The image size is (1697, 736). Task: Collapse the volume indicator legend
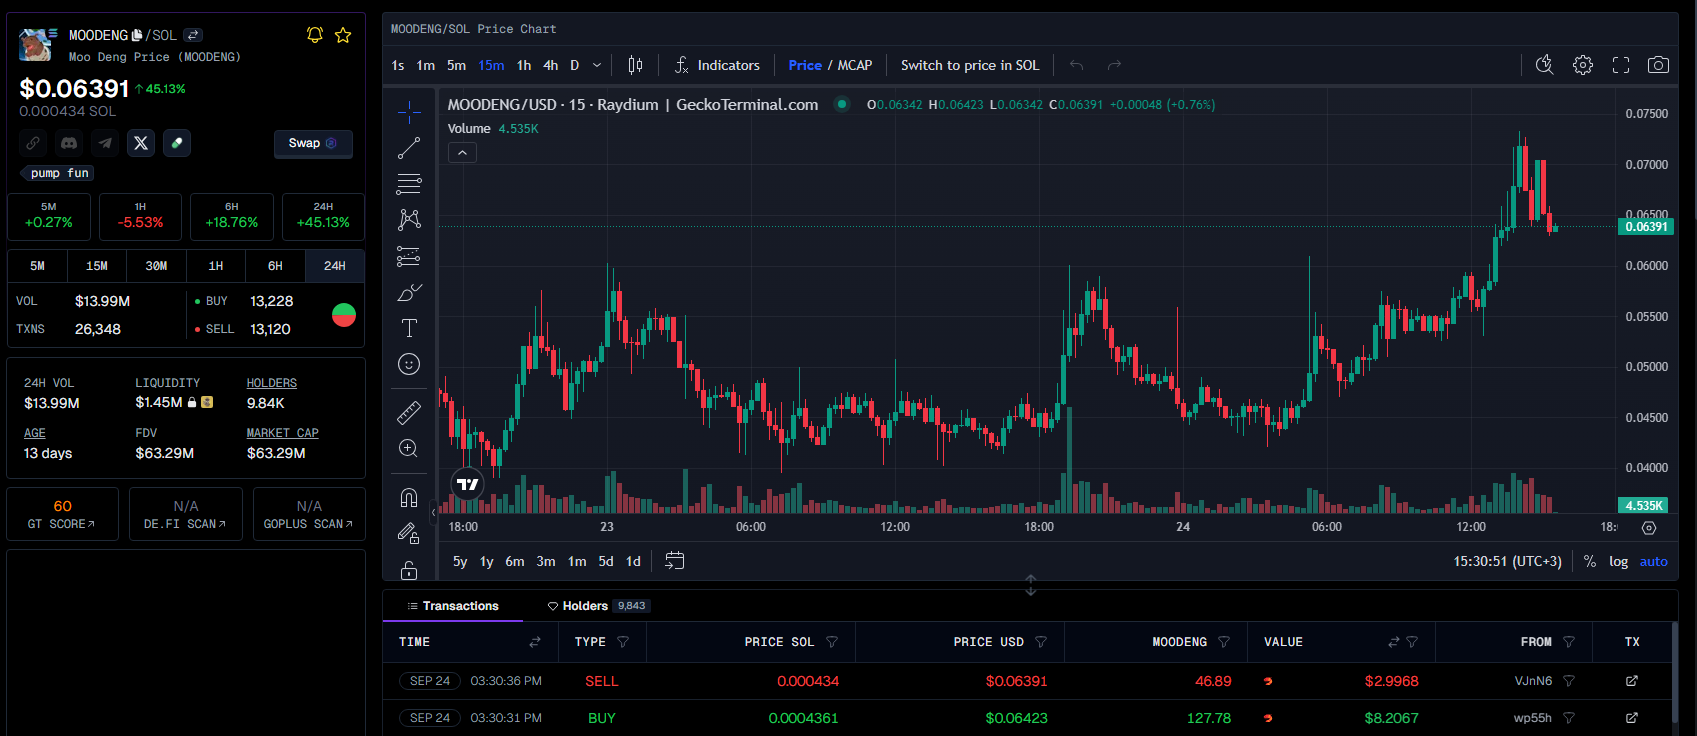coord(462,153)
